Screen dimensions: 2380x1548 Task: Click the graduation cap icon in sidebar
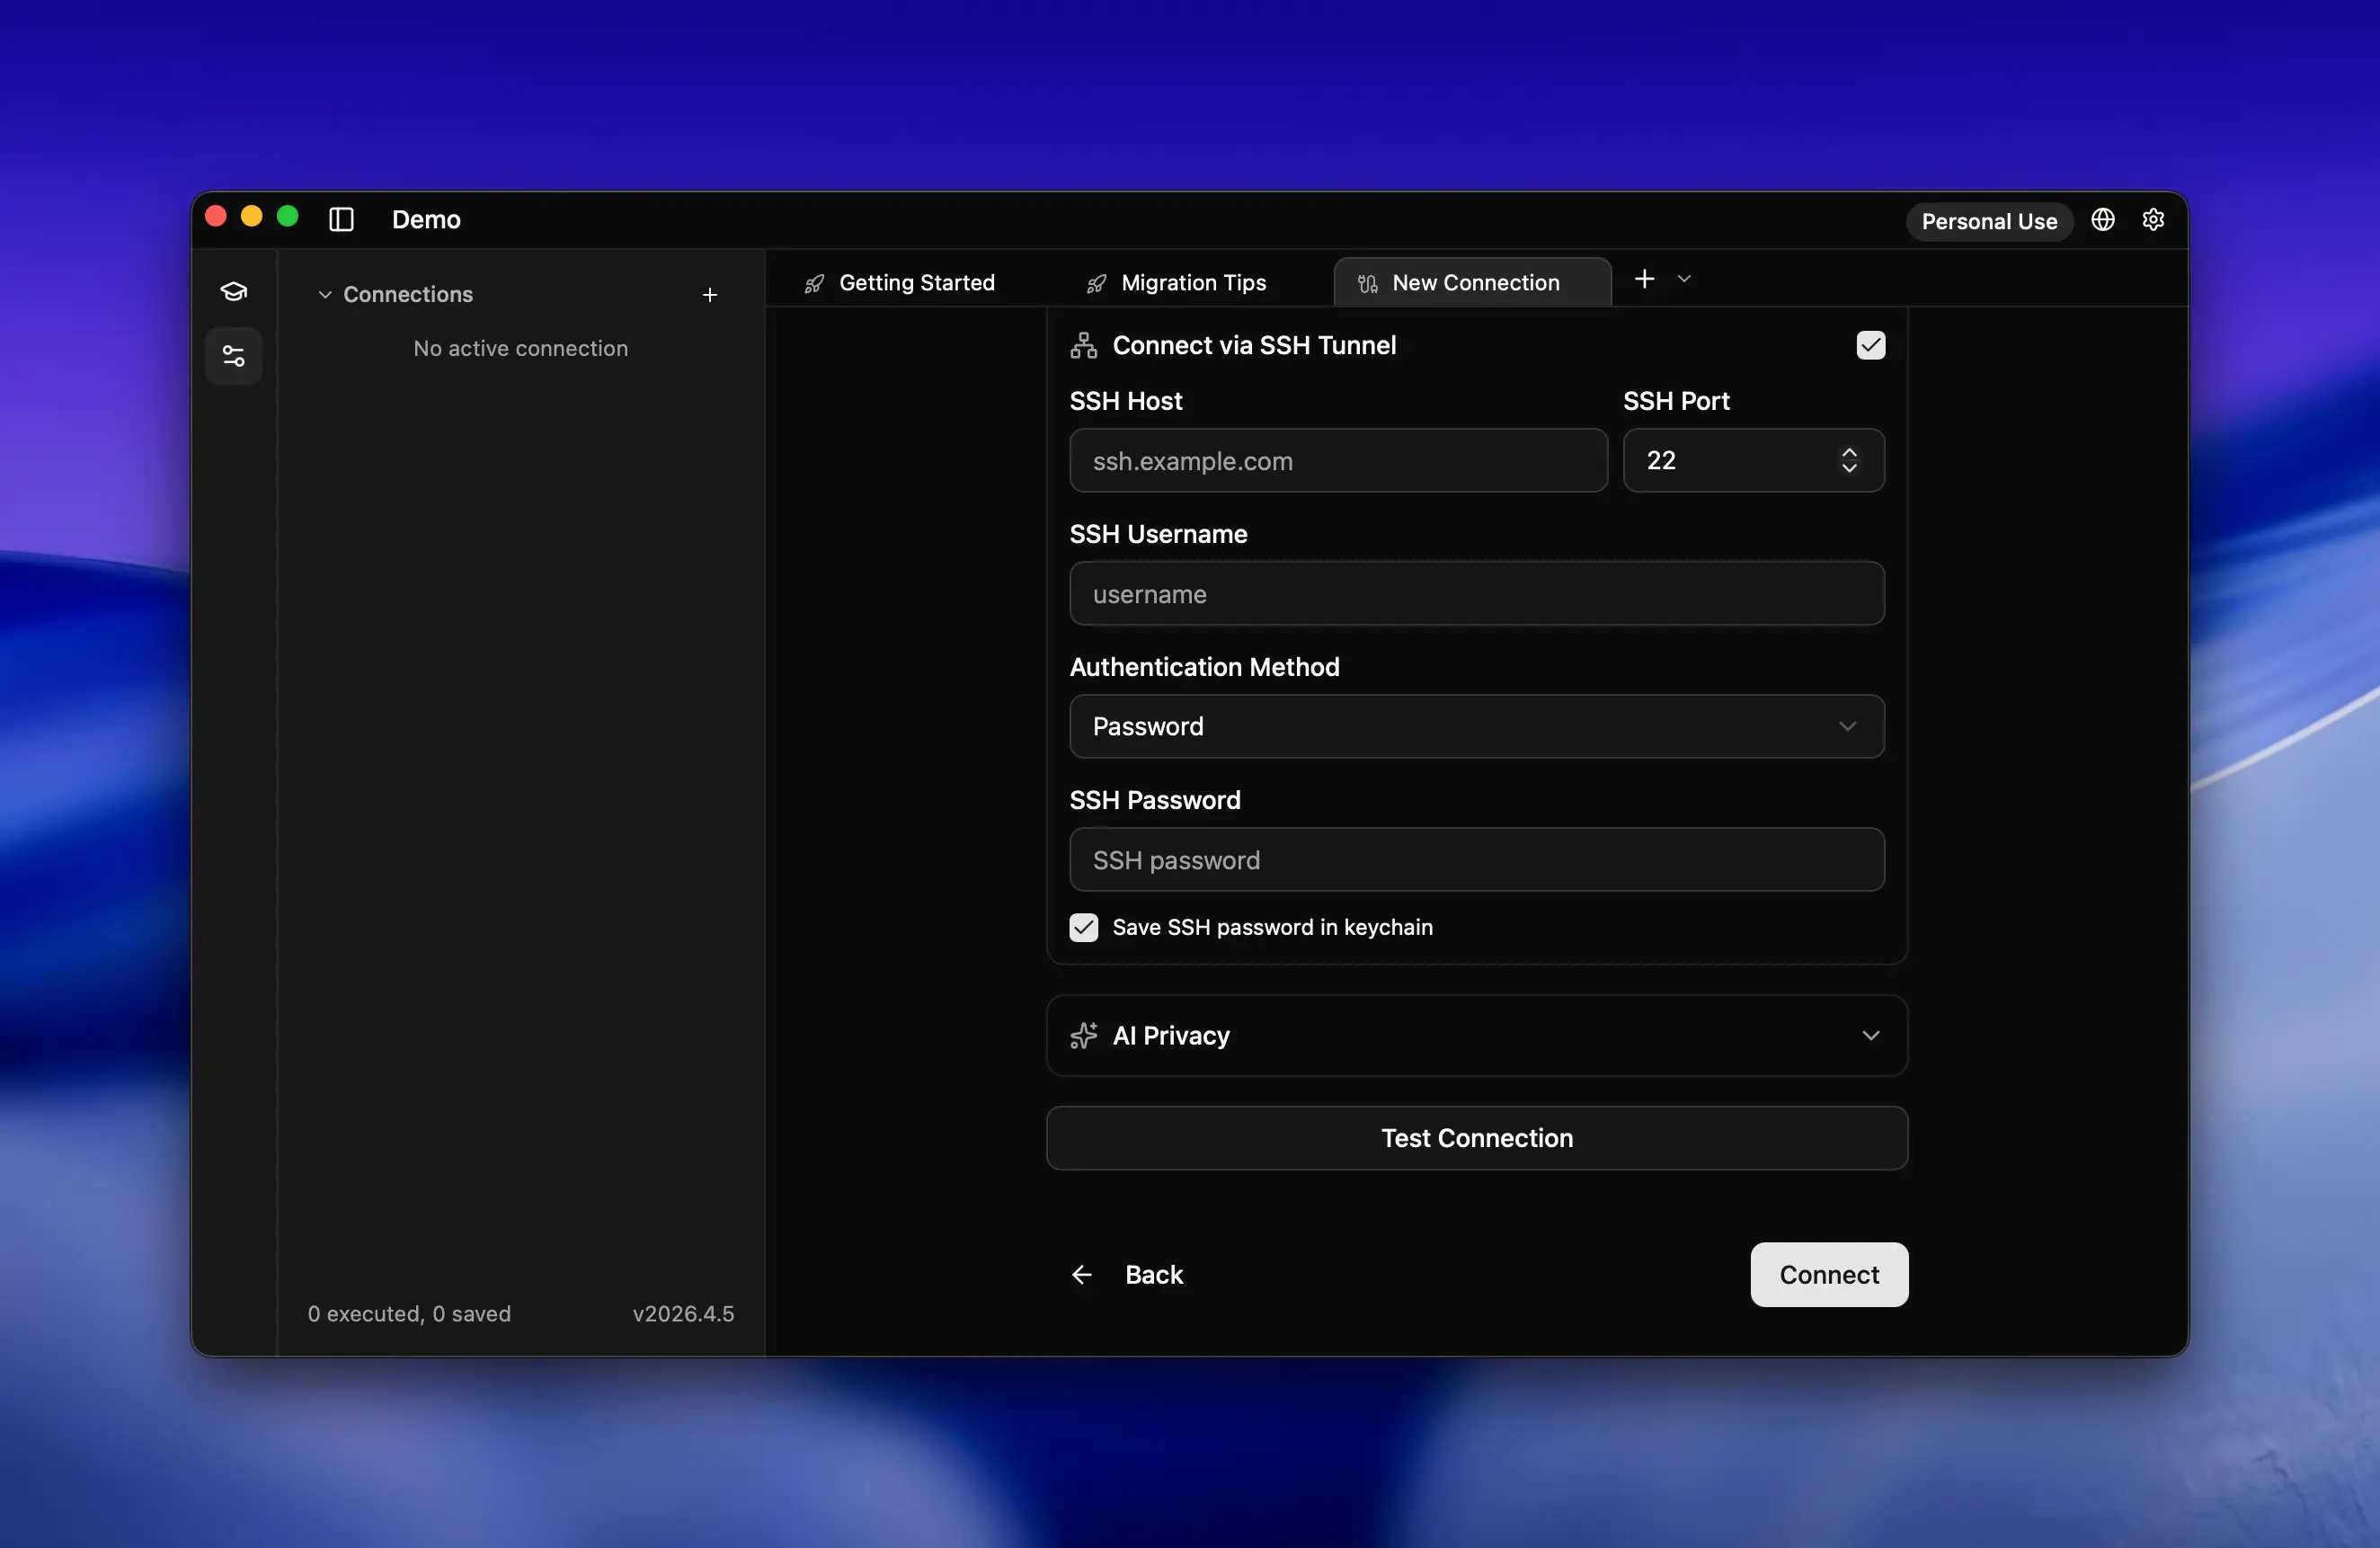[x=234, y=291]
